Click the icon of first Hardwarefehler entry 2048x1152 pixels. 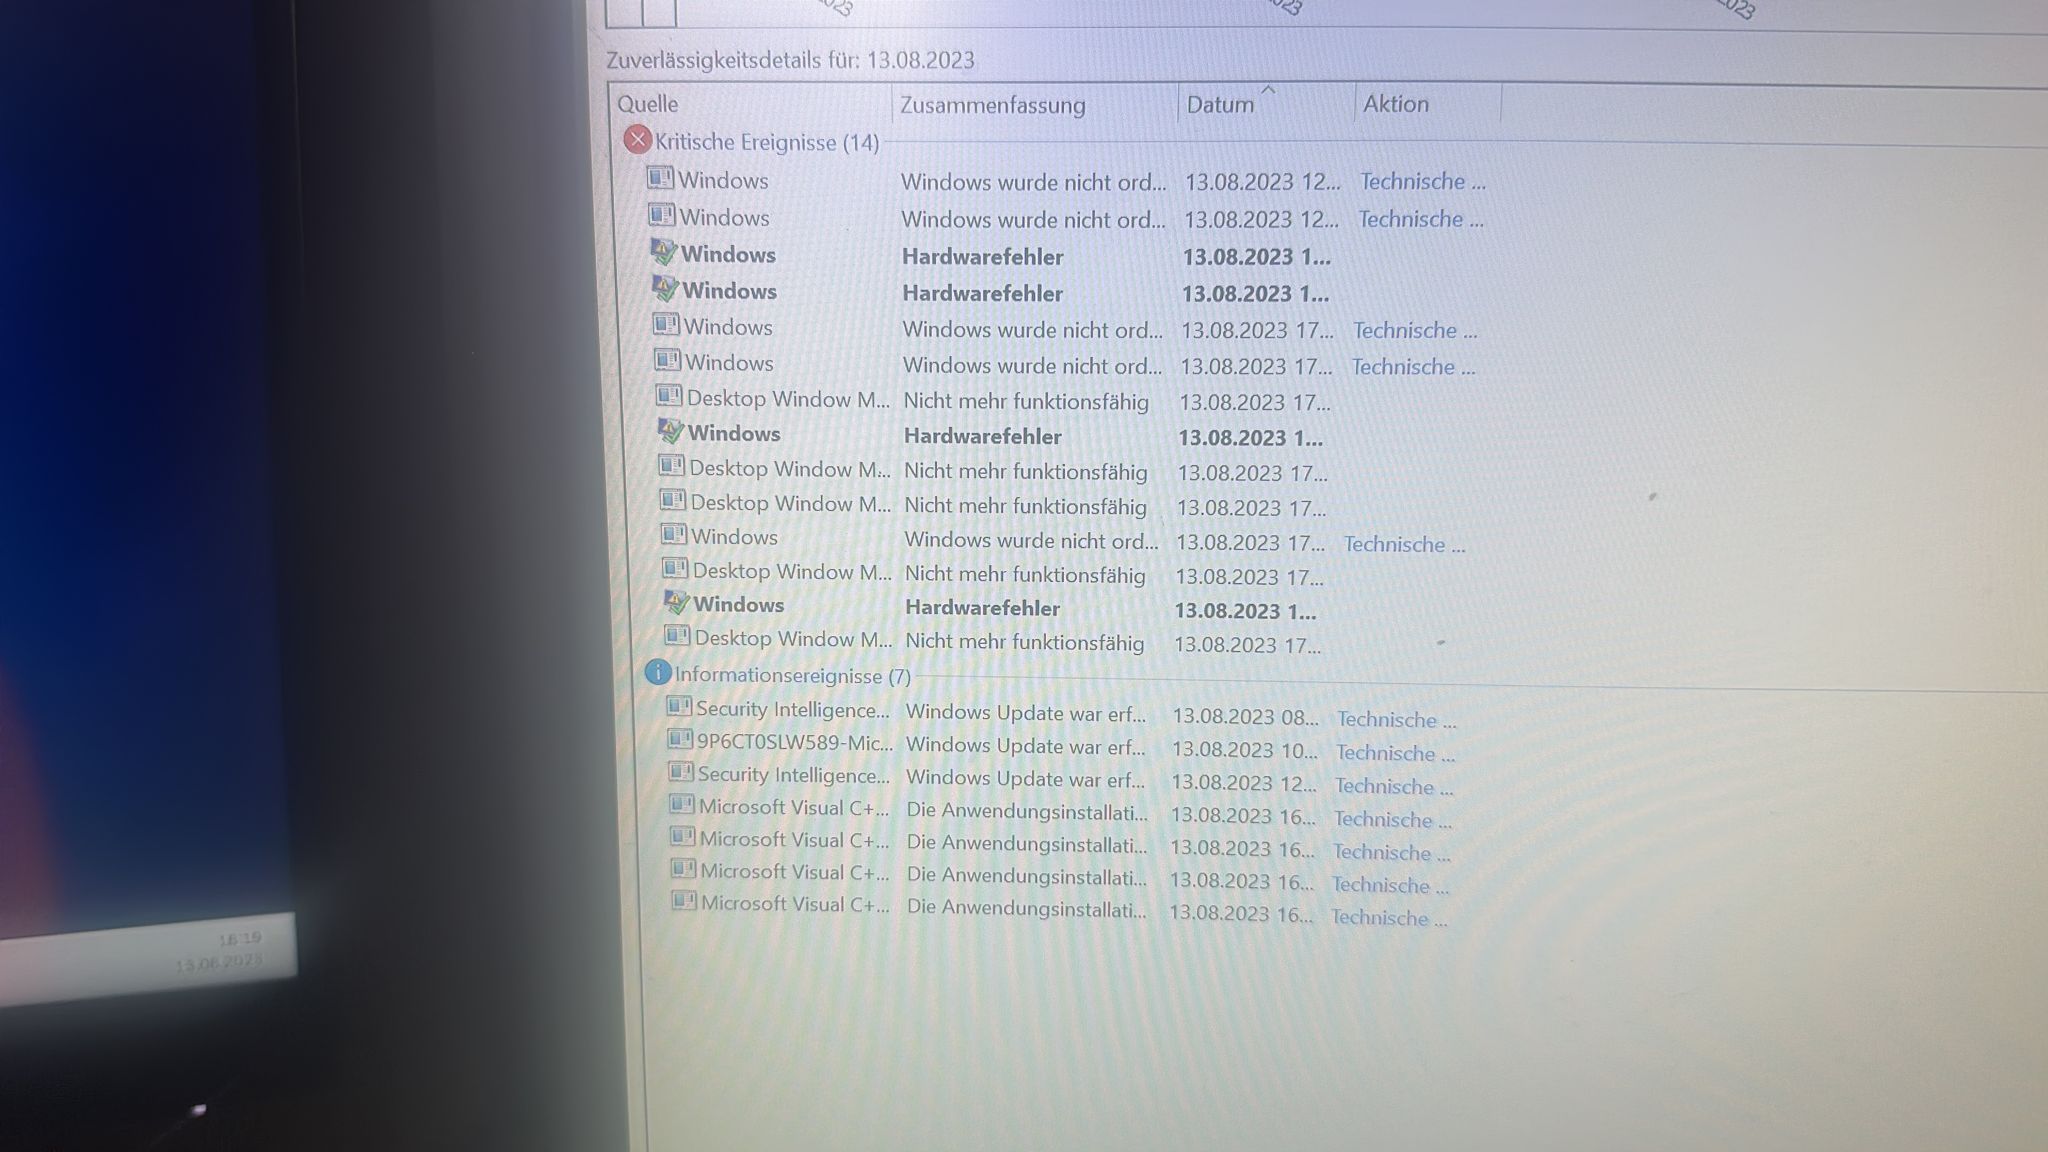[663, 252]
